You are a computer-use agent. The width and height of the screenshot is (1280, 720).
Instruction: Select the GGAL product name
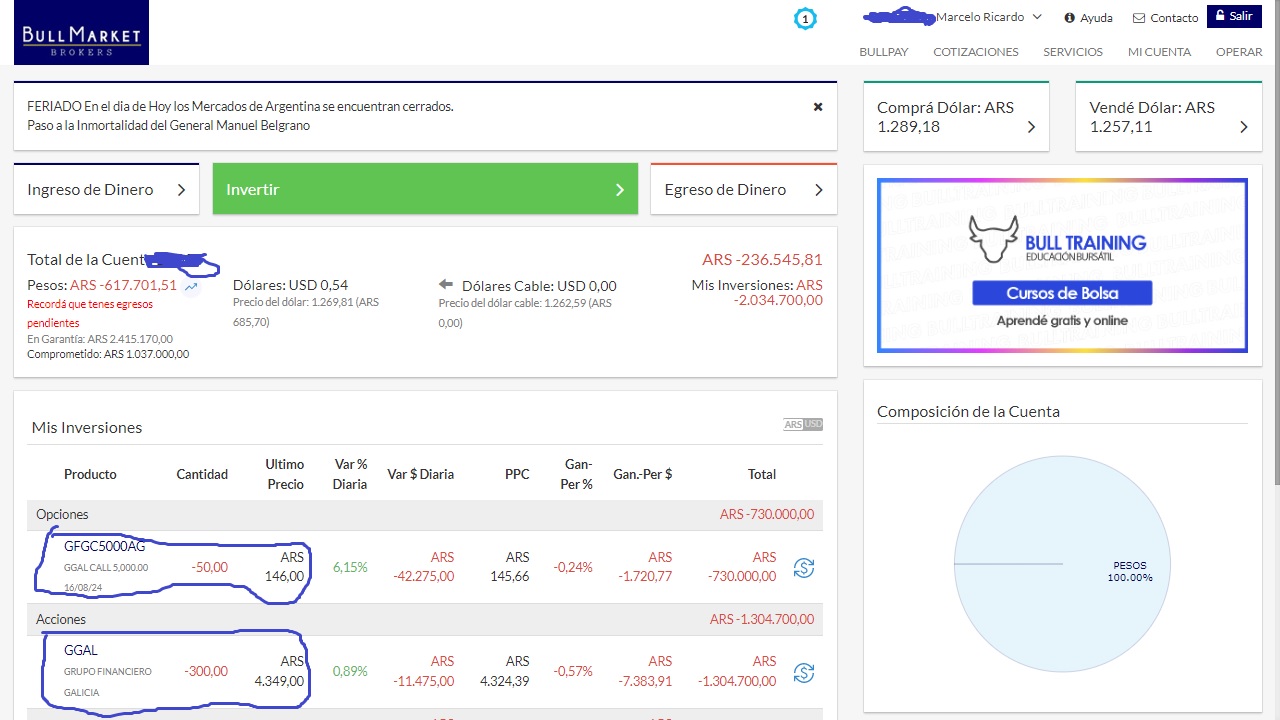click(81, 650)
